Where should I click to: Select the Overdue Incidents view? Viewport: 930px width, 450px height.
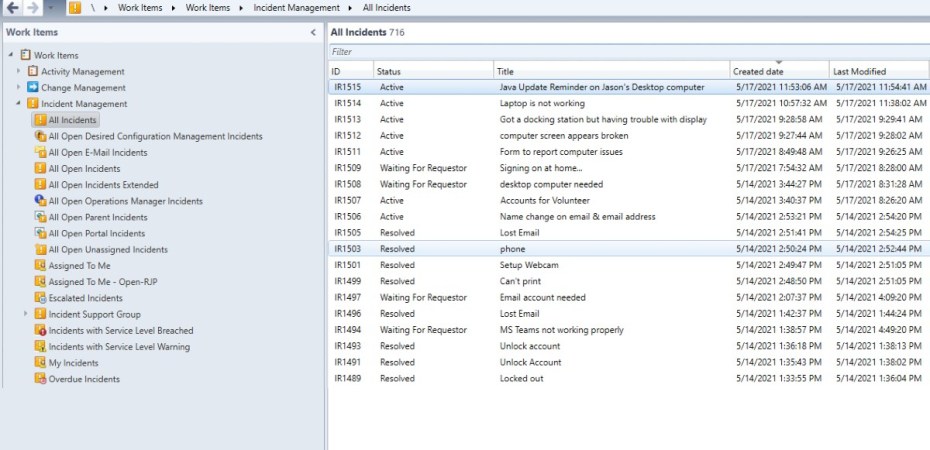point(84,379)
